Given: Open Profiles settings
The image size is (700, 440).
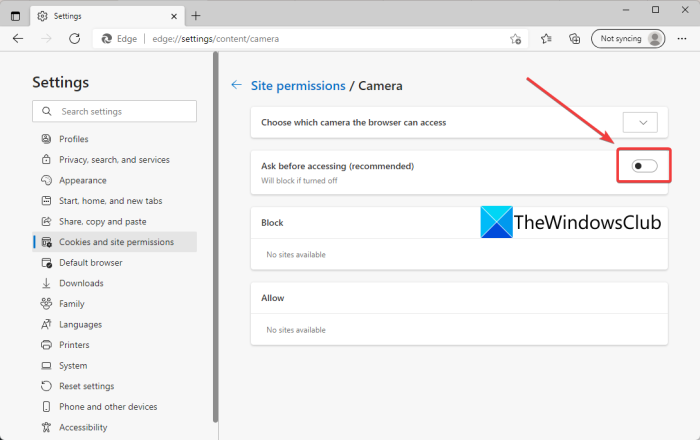Looking at the screenshot, I should click(74, 139).
